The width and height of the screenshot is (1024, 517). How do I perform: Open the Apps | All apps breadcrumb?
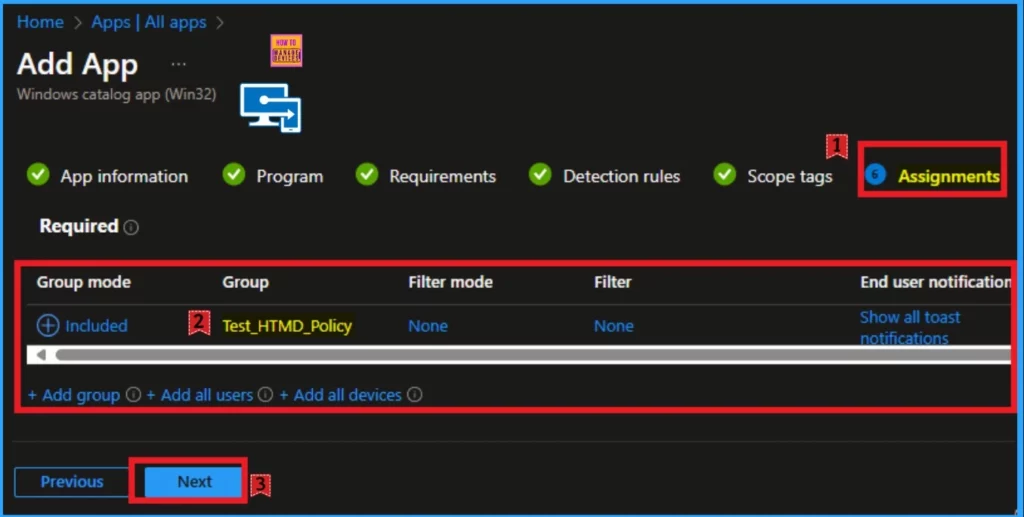[148, 22]
